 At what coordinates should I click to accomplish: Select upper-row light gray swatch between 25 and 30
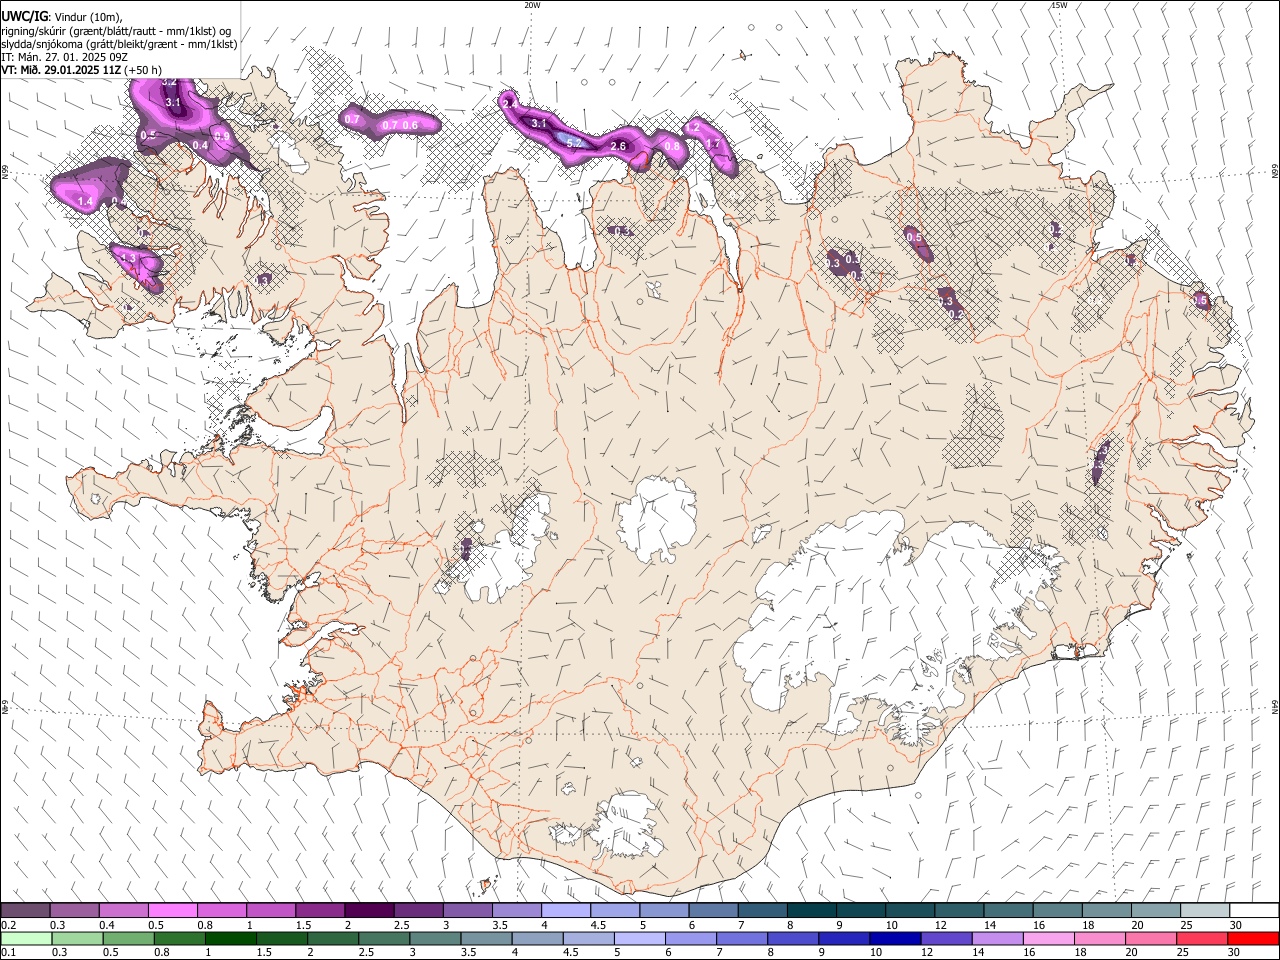pyautogui.click(x=1203, y=911)
